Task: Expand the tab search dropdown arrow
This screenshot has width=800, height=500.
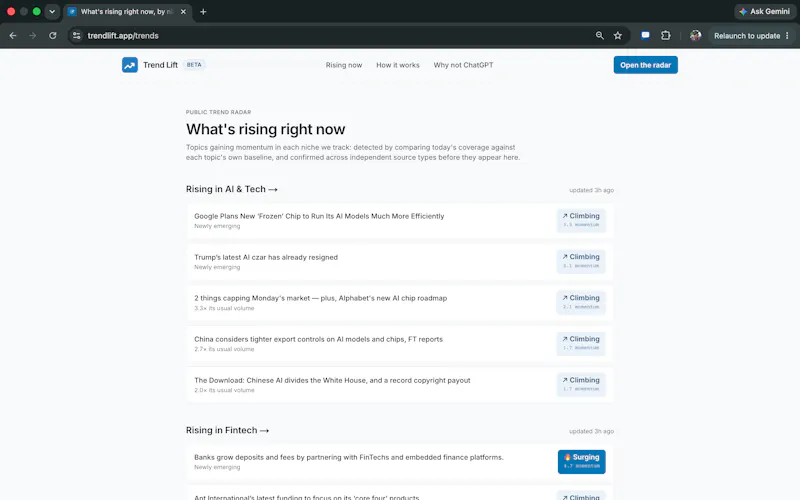Action: click(52, 12)
